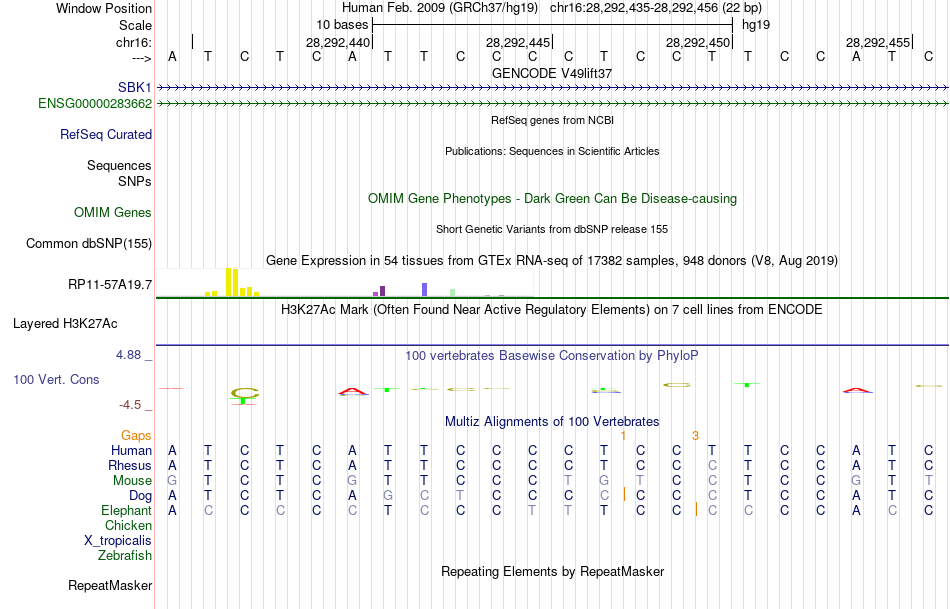Click the dark purple GTEx bar
Image resolution: width=950 pixels, height=609 pixels.
tap(382, 291)
